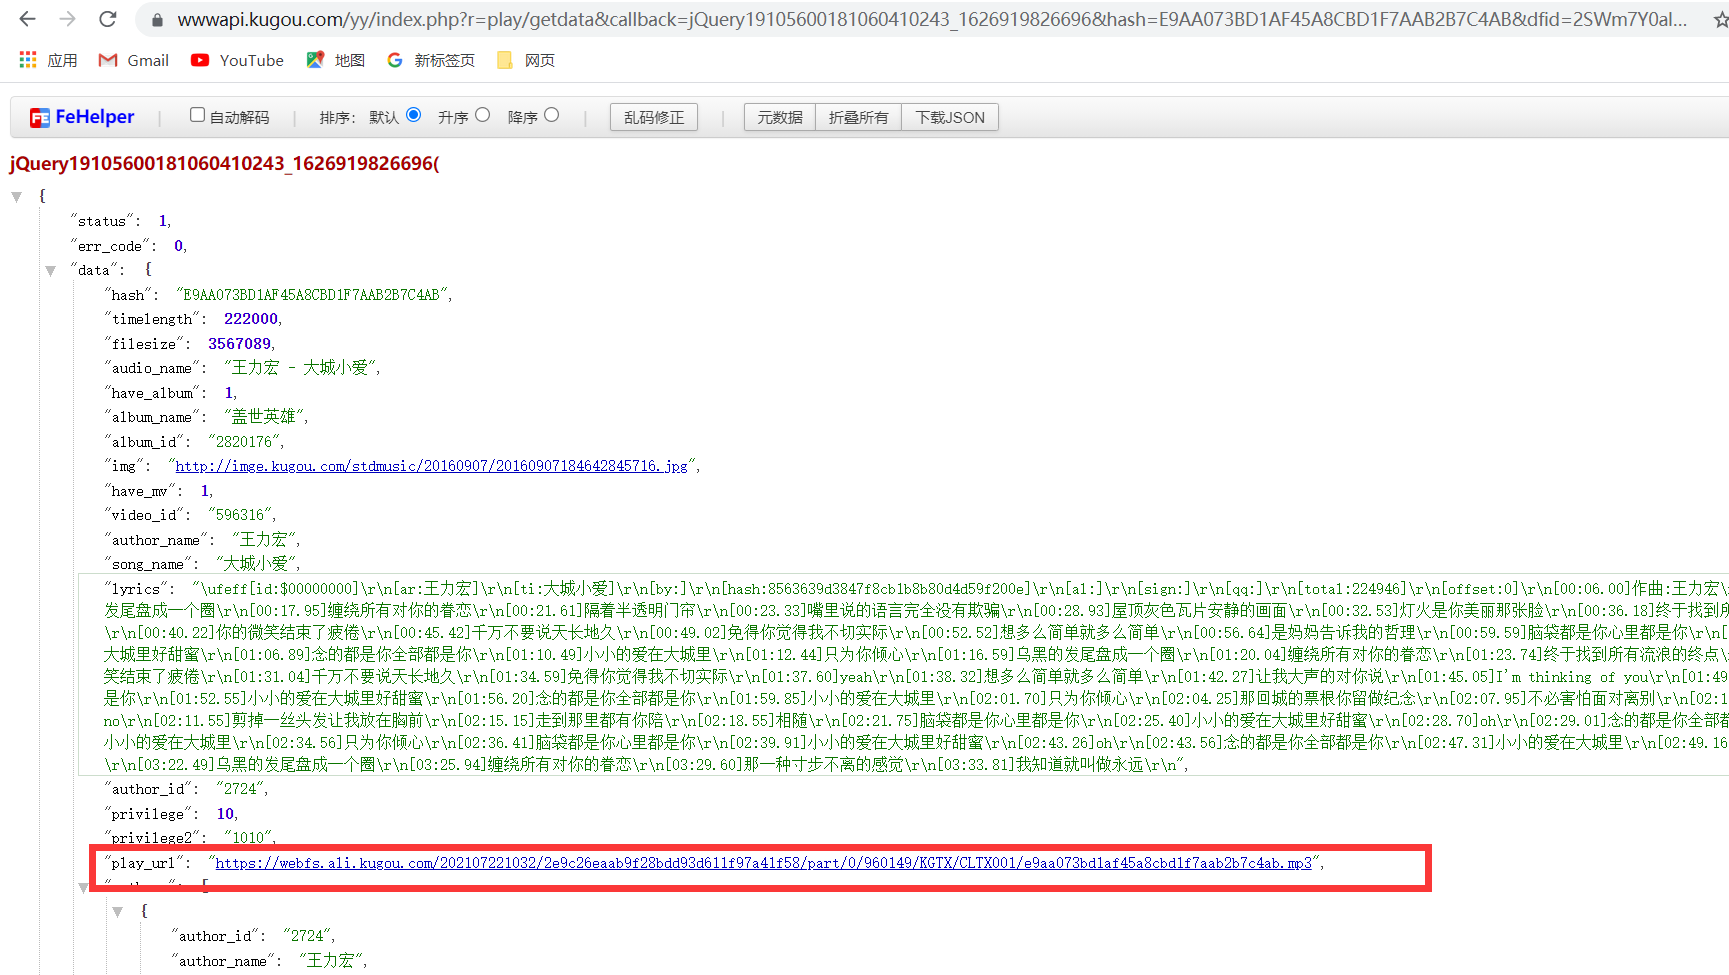Select privilege2 value 1010

[x=247, y=838]
